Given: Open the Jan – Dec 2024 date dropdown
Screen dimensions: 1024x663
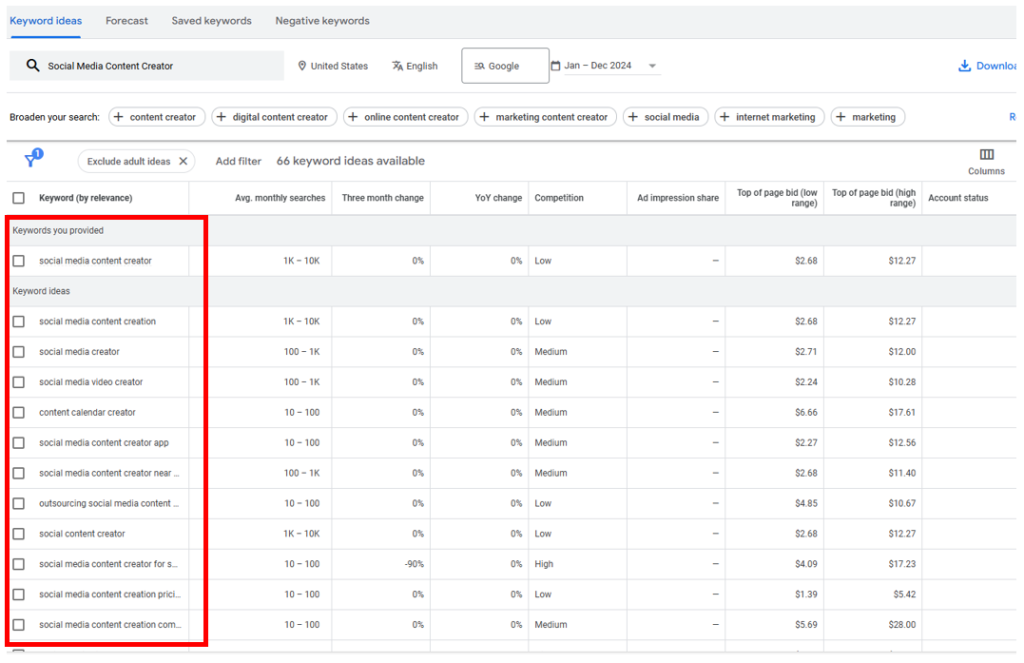Looking at the screenshot, I should 652,66.
